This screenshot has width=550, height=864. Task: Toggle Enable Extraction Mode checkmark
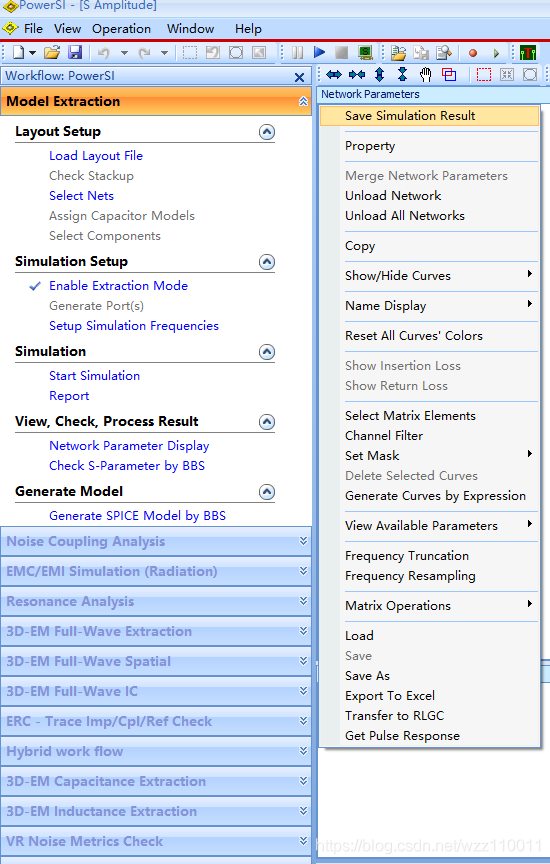click(35, 286)
